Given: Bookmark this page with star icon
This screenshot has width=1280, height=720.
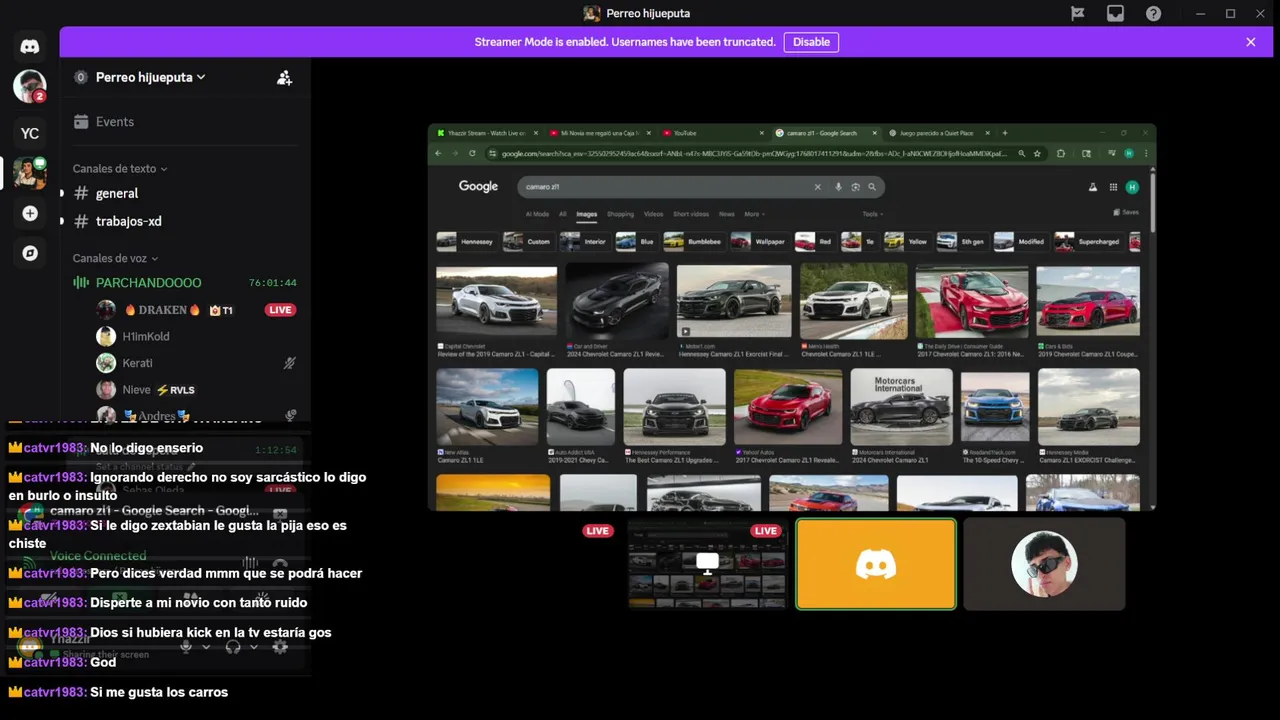Looking at the screenshot, I should click(1037, 153).
